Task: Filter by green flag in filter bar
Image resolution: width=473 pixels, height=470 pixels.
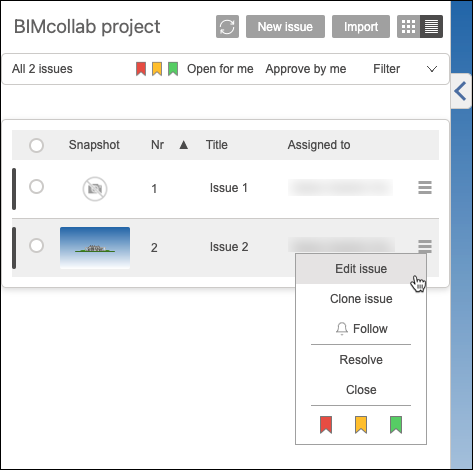Action: pyautogui.click(x=173, y=69)
